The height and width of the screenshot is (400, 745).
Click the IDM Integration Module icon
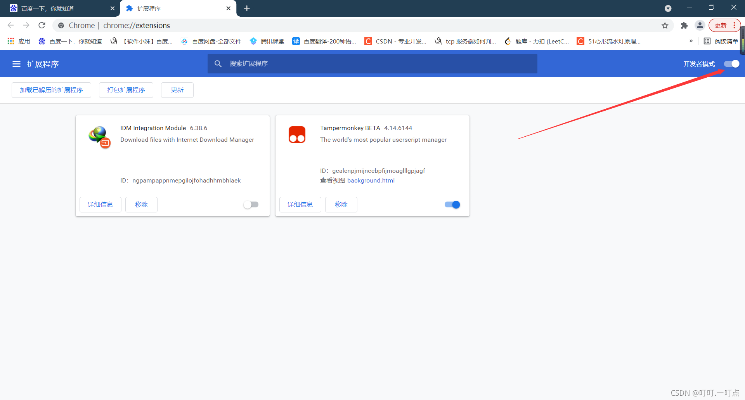point(99,137)
